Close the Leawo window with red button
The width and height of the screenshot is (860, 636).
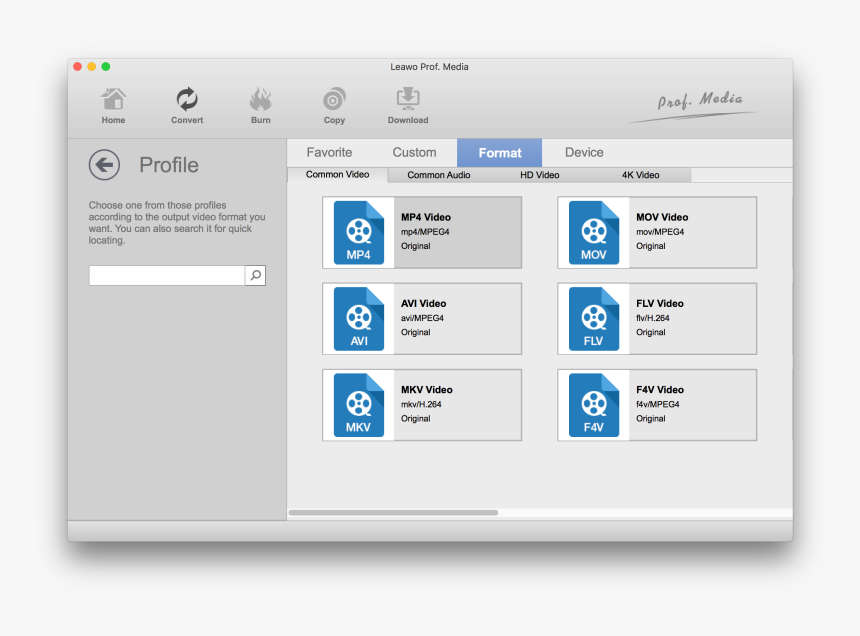pos(77,66)
